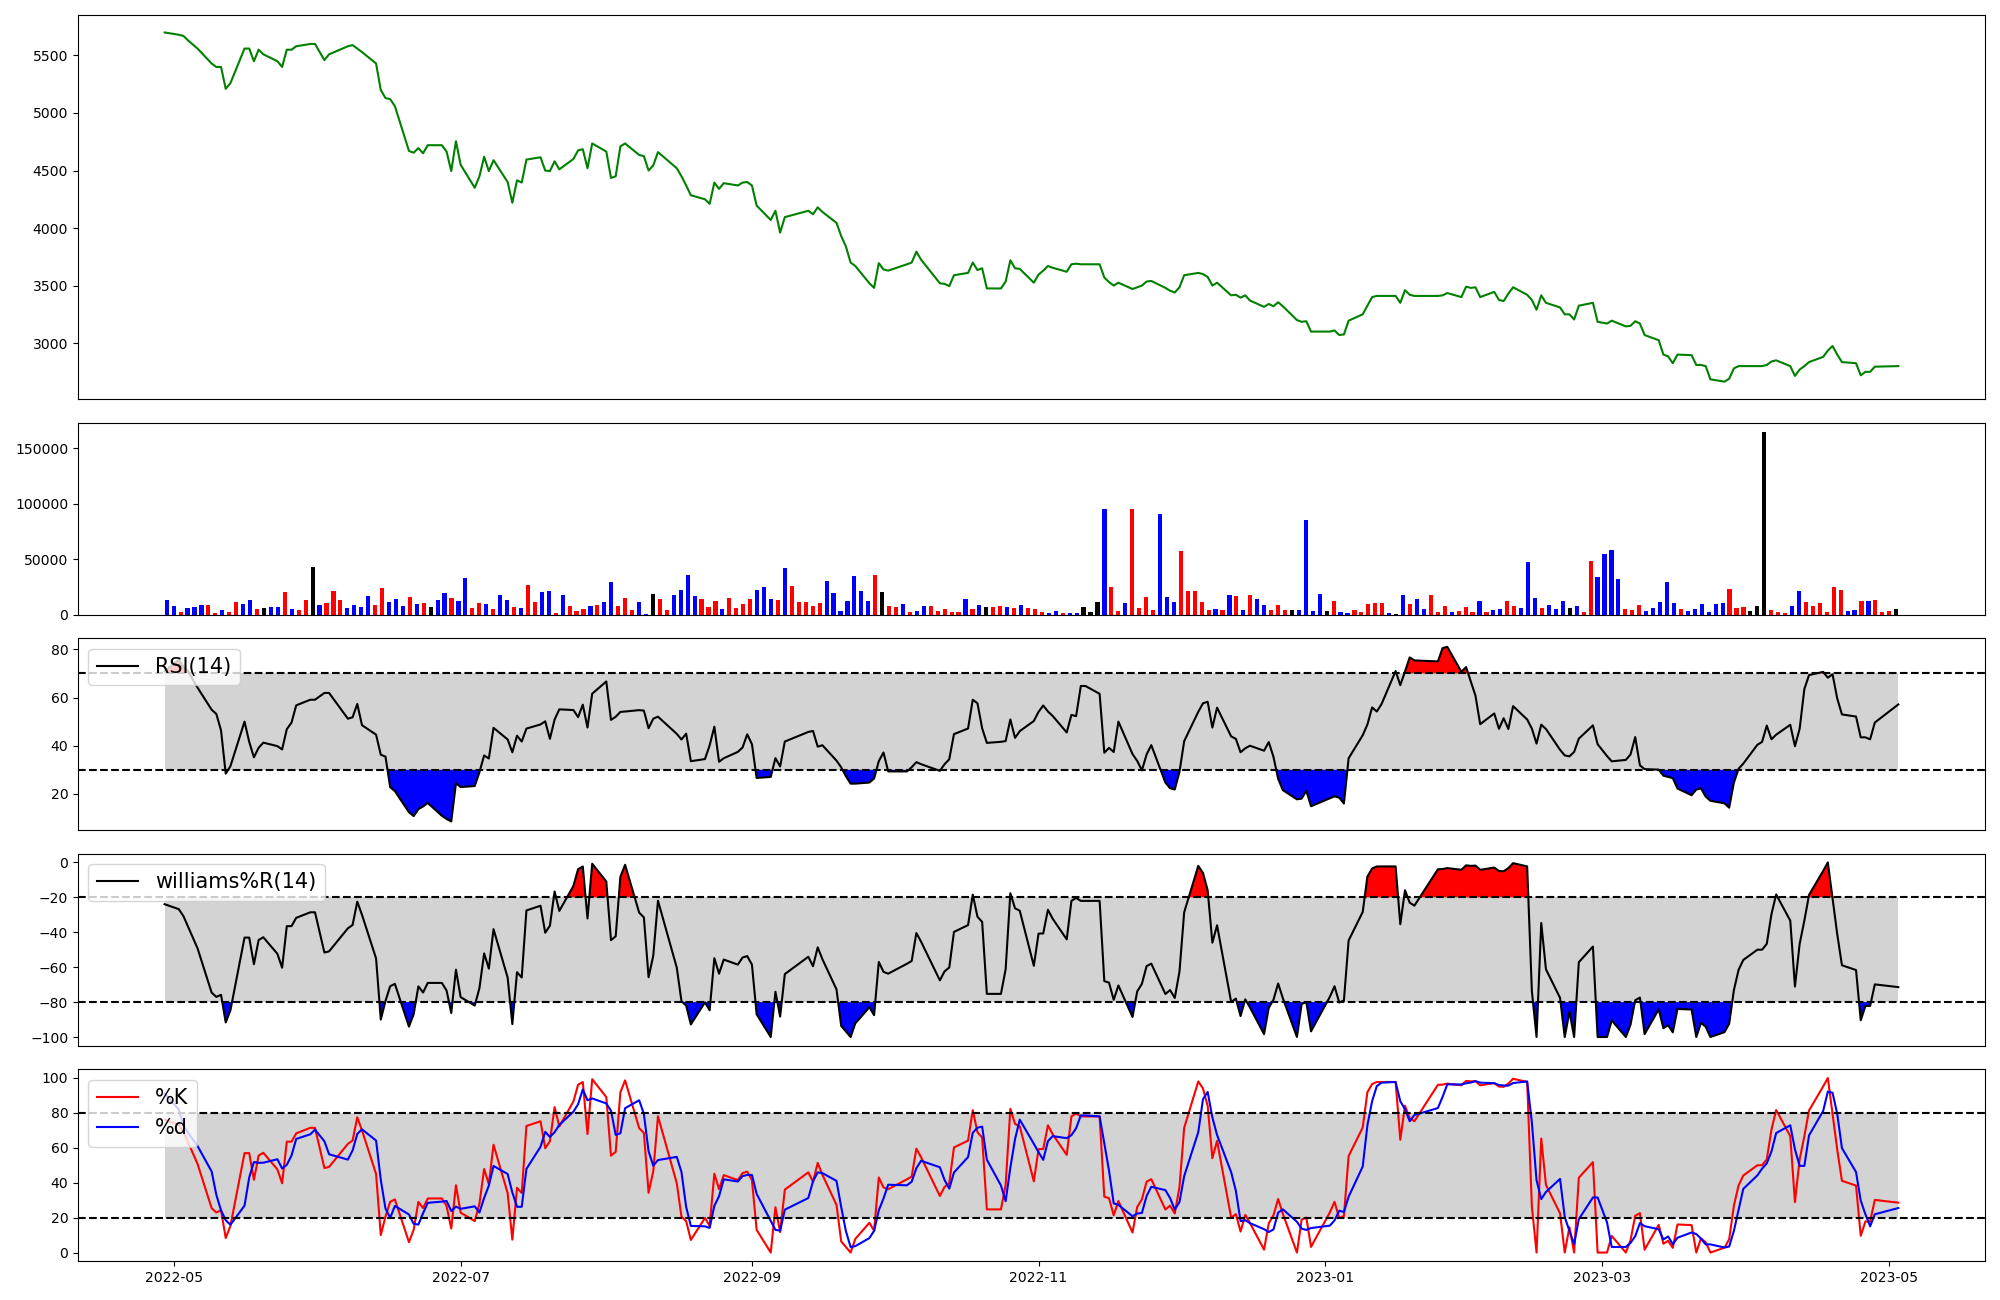Click the 2022-05 x-axis date label
This screenshot has height=1300, width=2000.
(174, 1277)
